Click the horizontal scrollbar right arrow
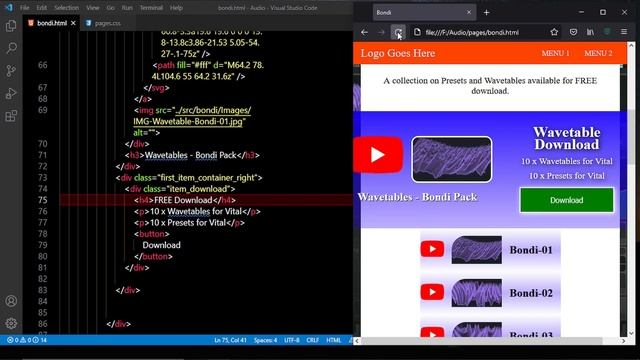640x360 pixels. (623, 341)
